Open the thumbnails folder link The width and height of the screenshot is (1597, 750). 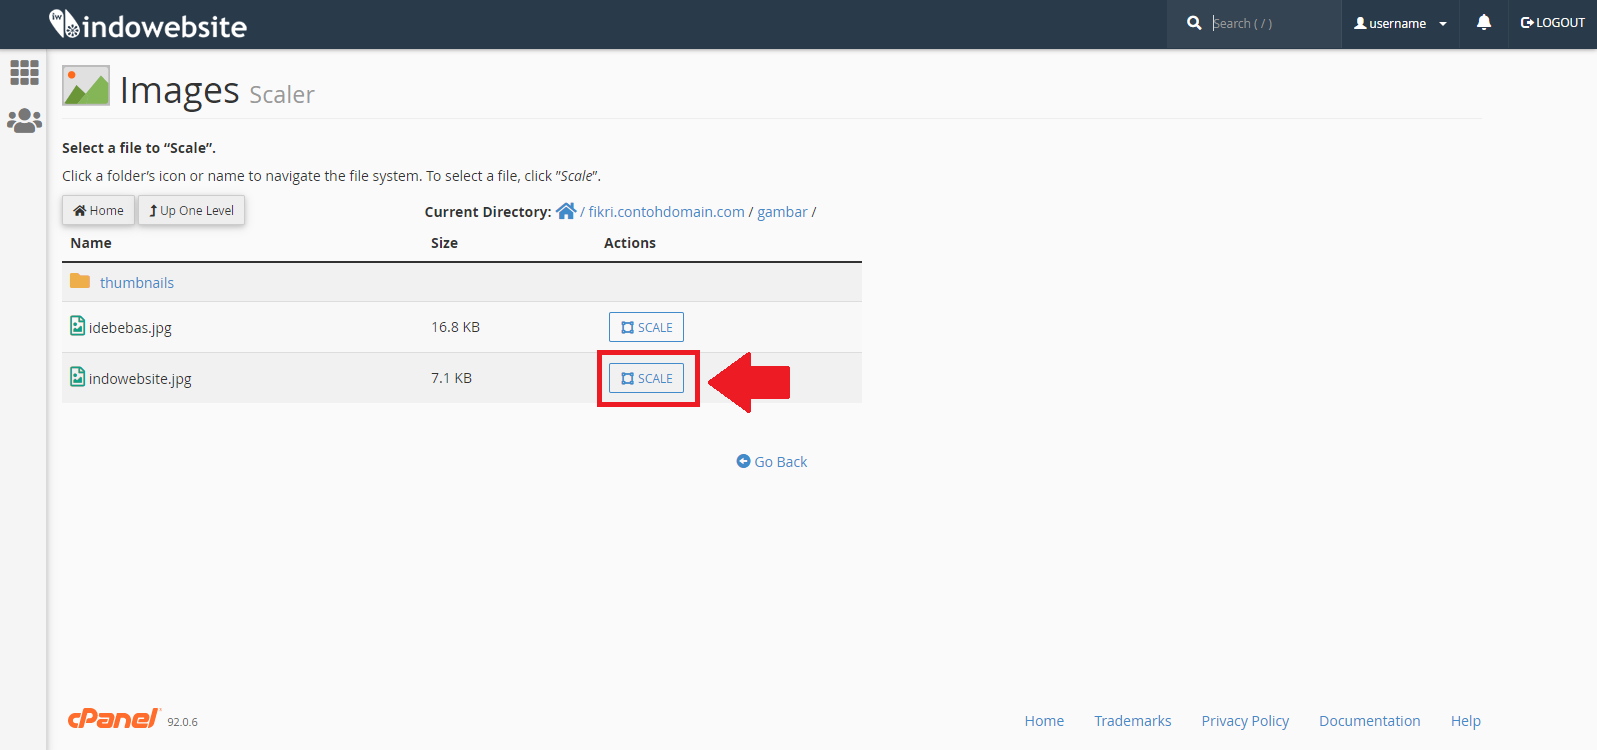[x=137, y=283]
